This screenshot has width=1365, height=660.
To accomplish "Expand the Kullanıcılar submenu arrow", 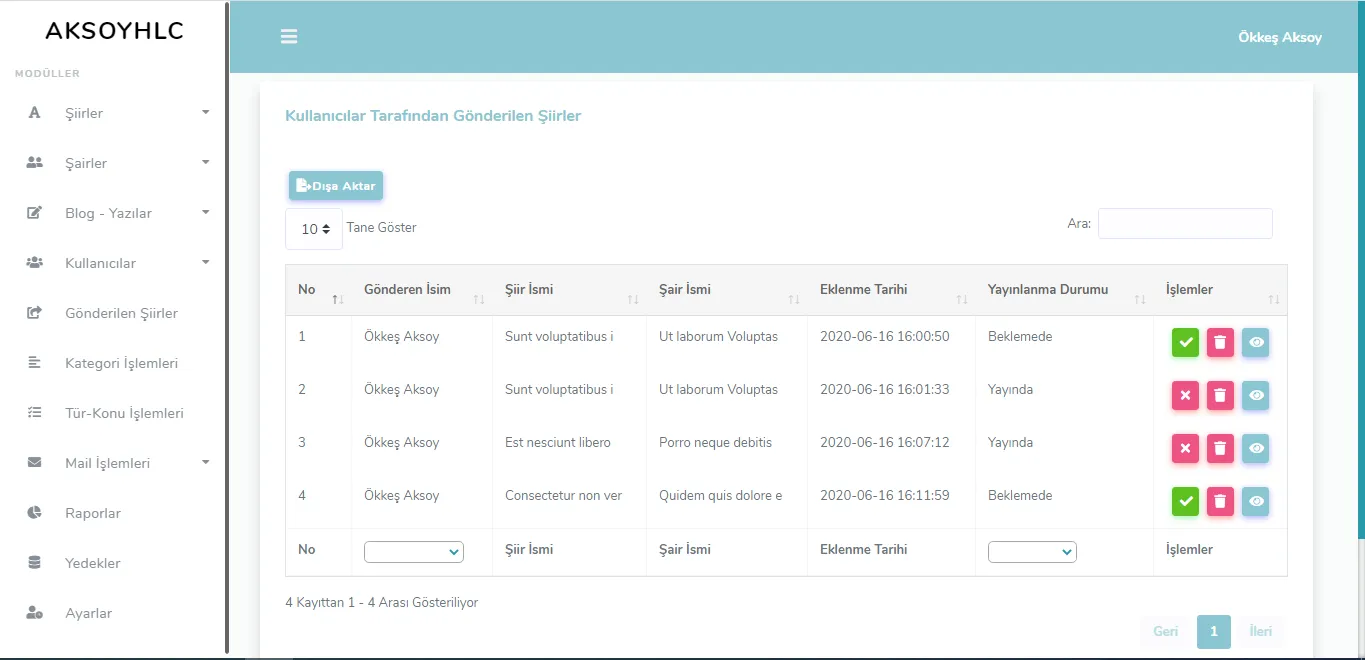I will coord(206,263).
